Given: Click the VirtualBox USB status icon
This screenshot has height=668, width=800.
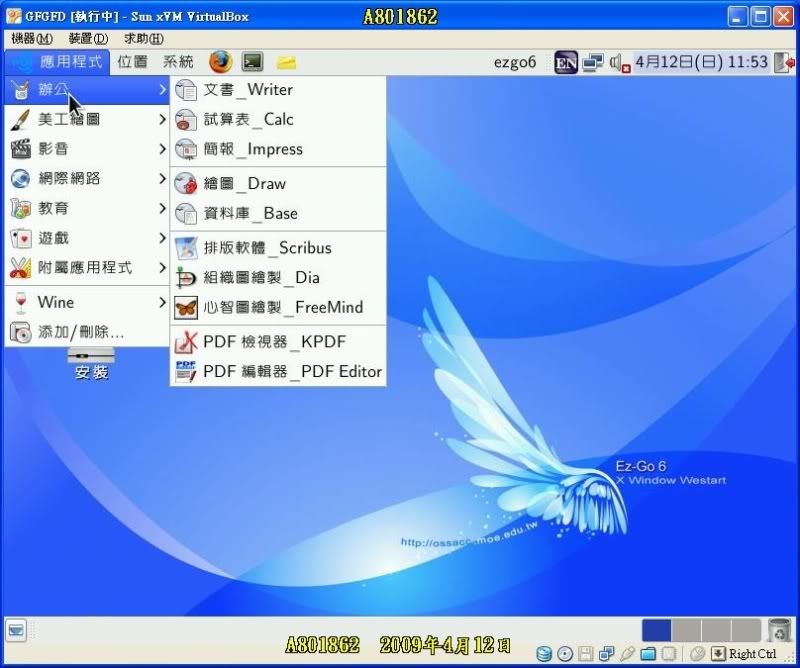Looking at the screenshot, I should [627, 654].
